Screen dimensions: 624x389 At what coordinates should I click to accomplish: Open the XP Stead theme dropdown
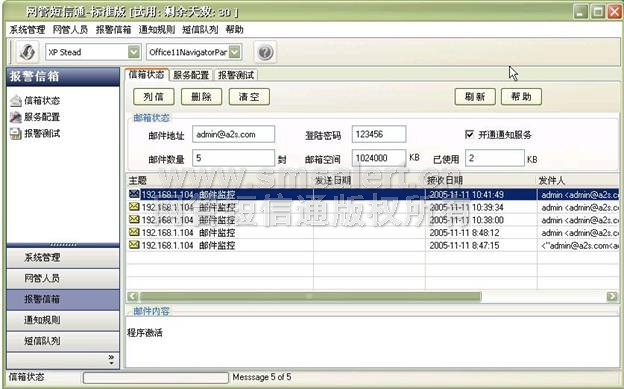click(x=134, y=52)
